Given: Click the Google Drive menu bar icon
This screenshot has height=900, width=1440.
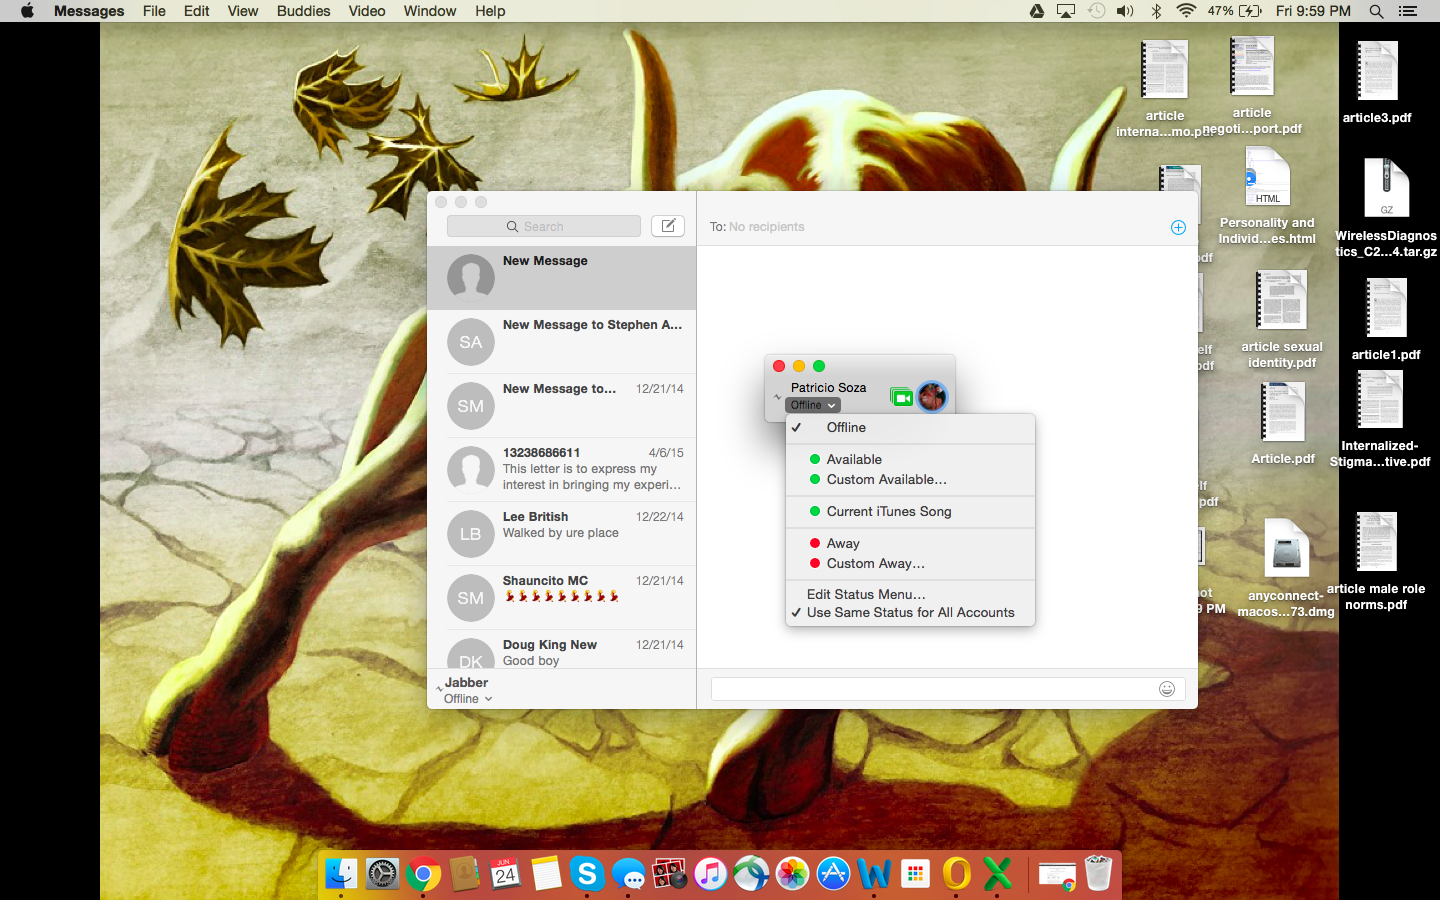Looking at the screenshot, I should [x=1037, y=11].
